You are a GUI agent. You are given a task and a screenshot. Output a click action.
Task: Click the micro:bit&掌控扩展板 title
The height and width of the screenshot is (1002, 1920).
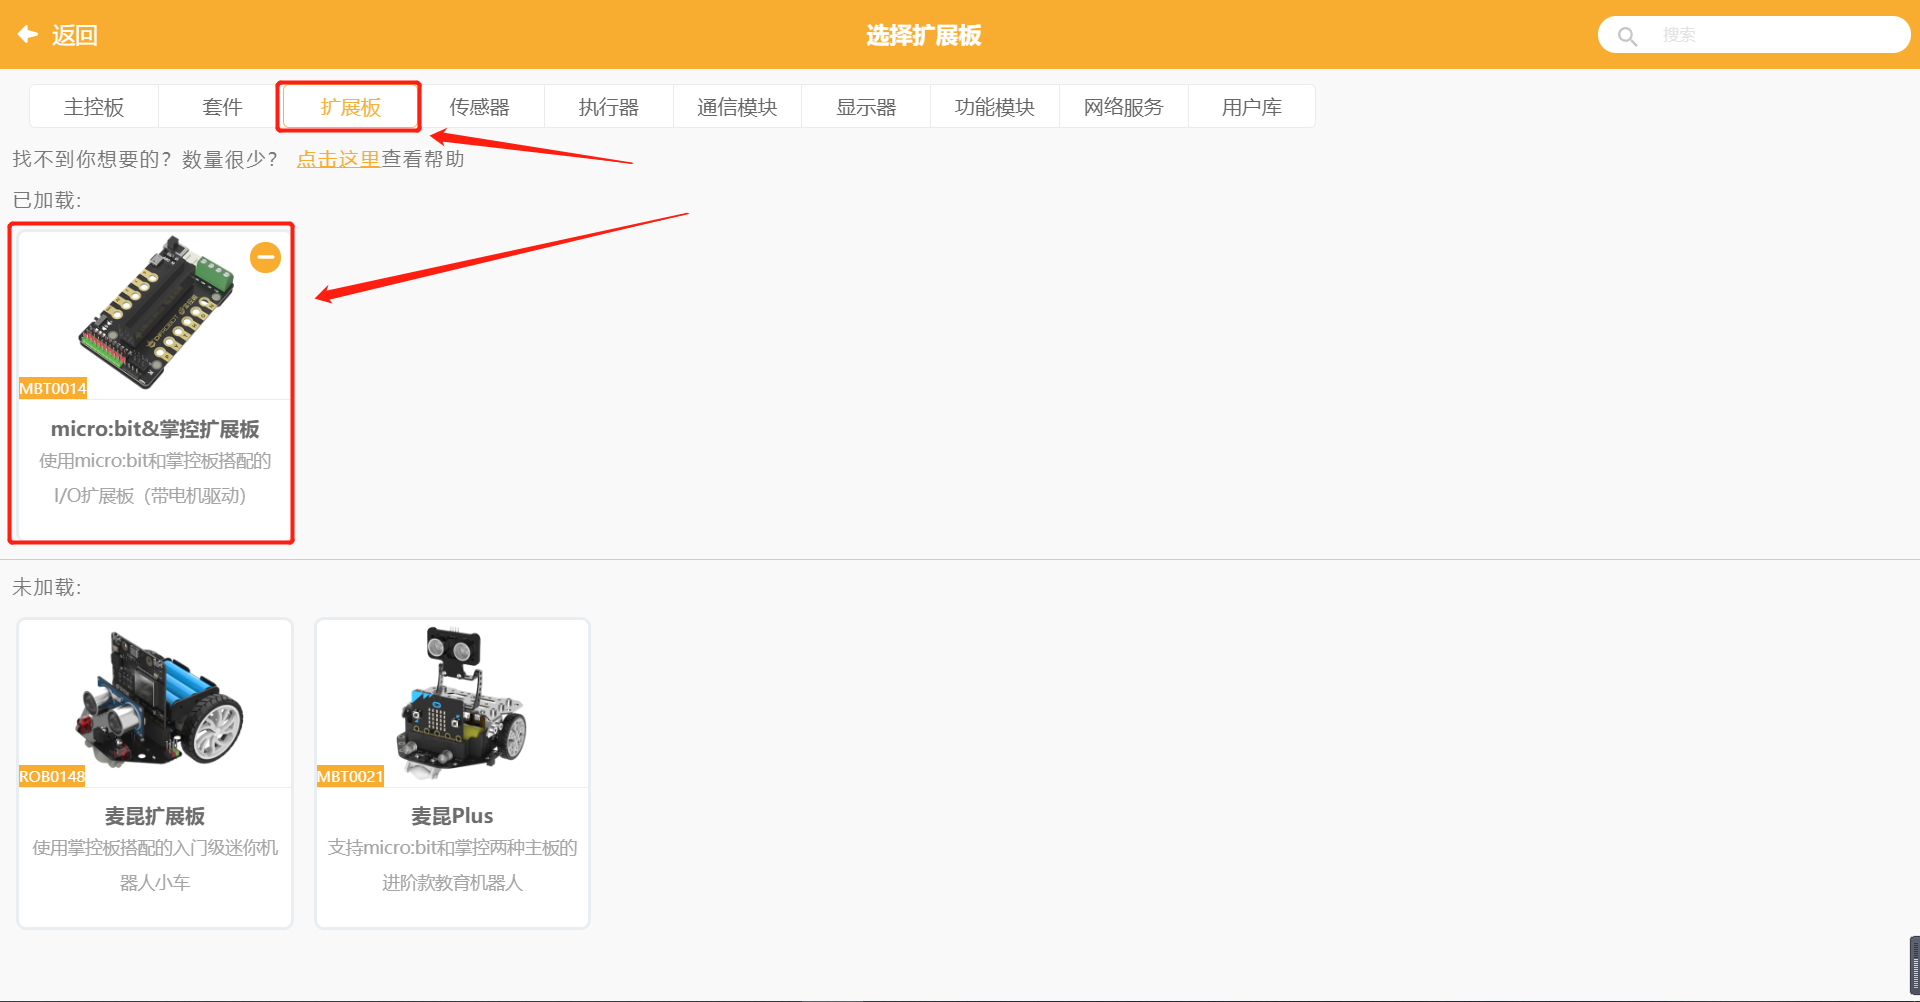point(155,429)
